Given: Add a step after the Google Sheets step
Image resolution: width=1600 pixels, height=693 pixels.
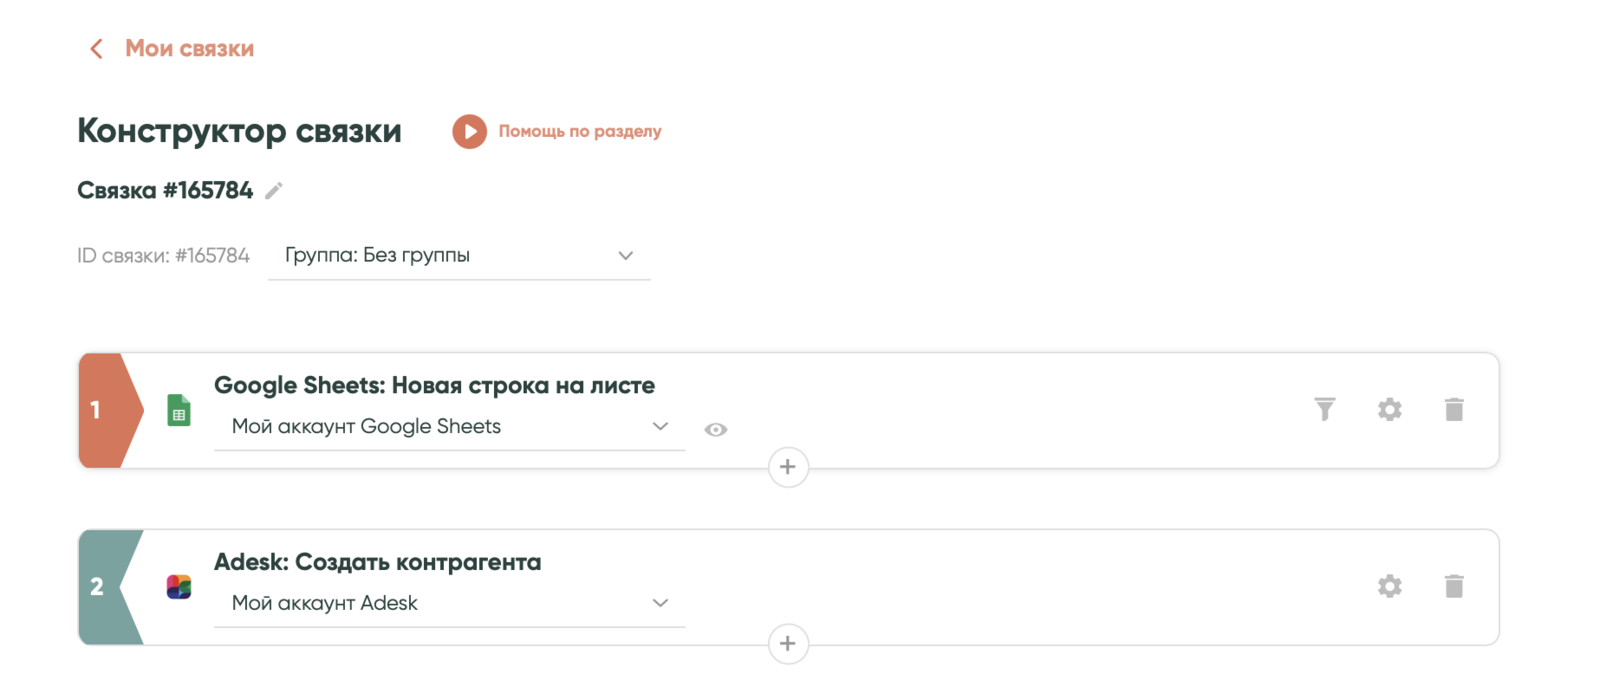Looking at the screenshot, I should (x=788, y=467).
